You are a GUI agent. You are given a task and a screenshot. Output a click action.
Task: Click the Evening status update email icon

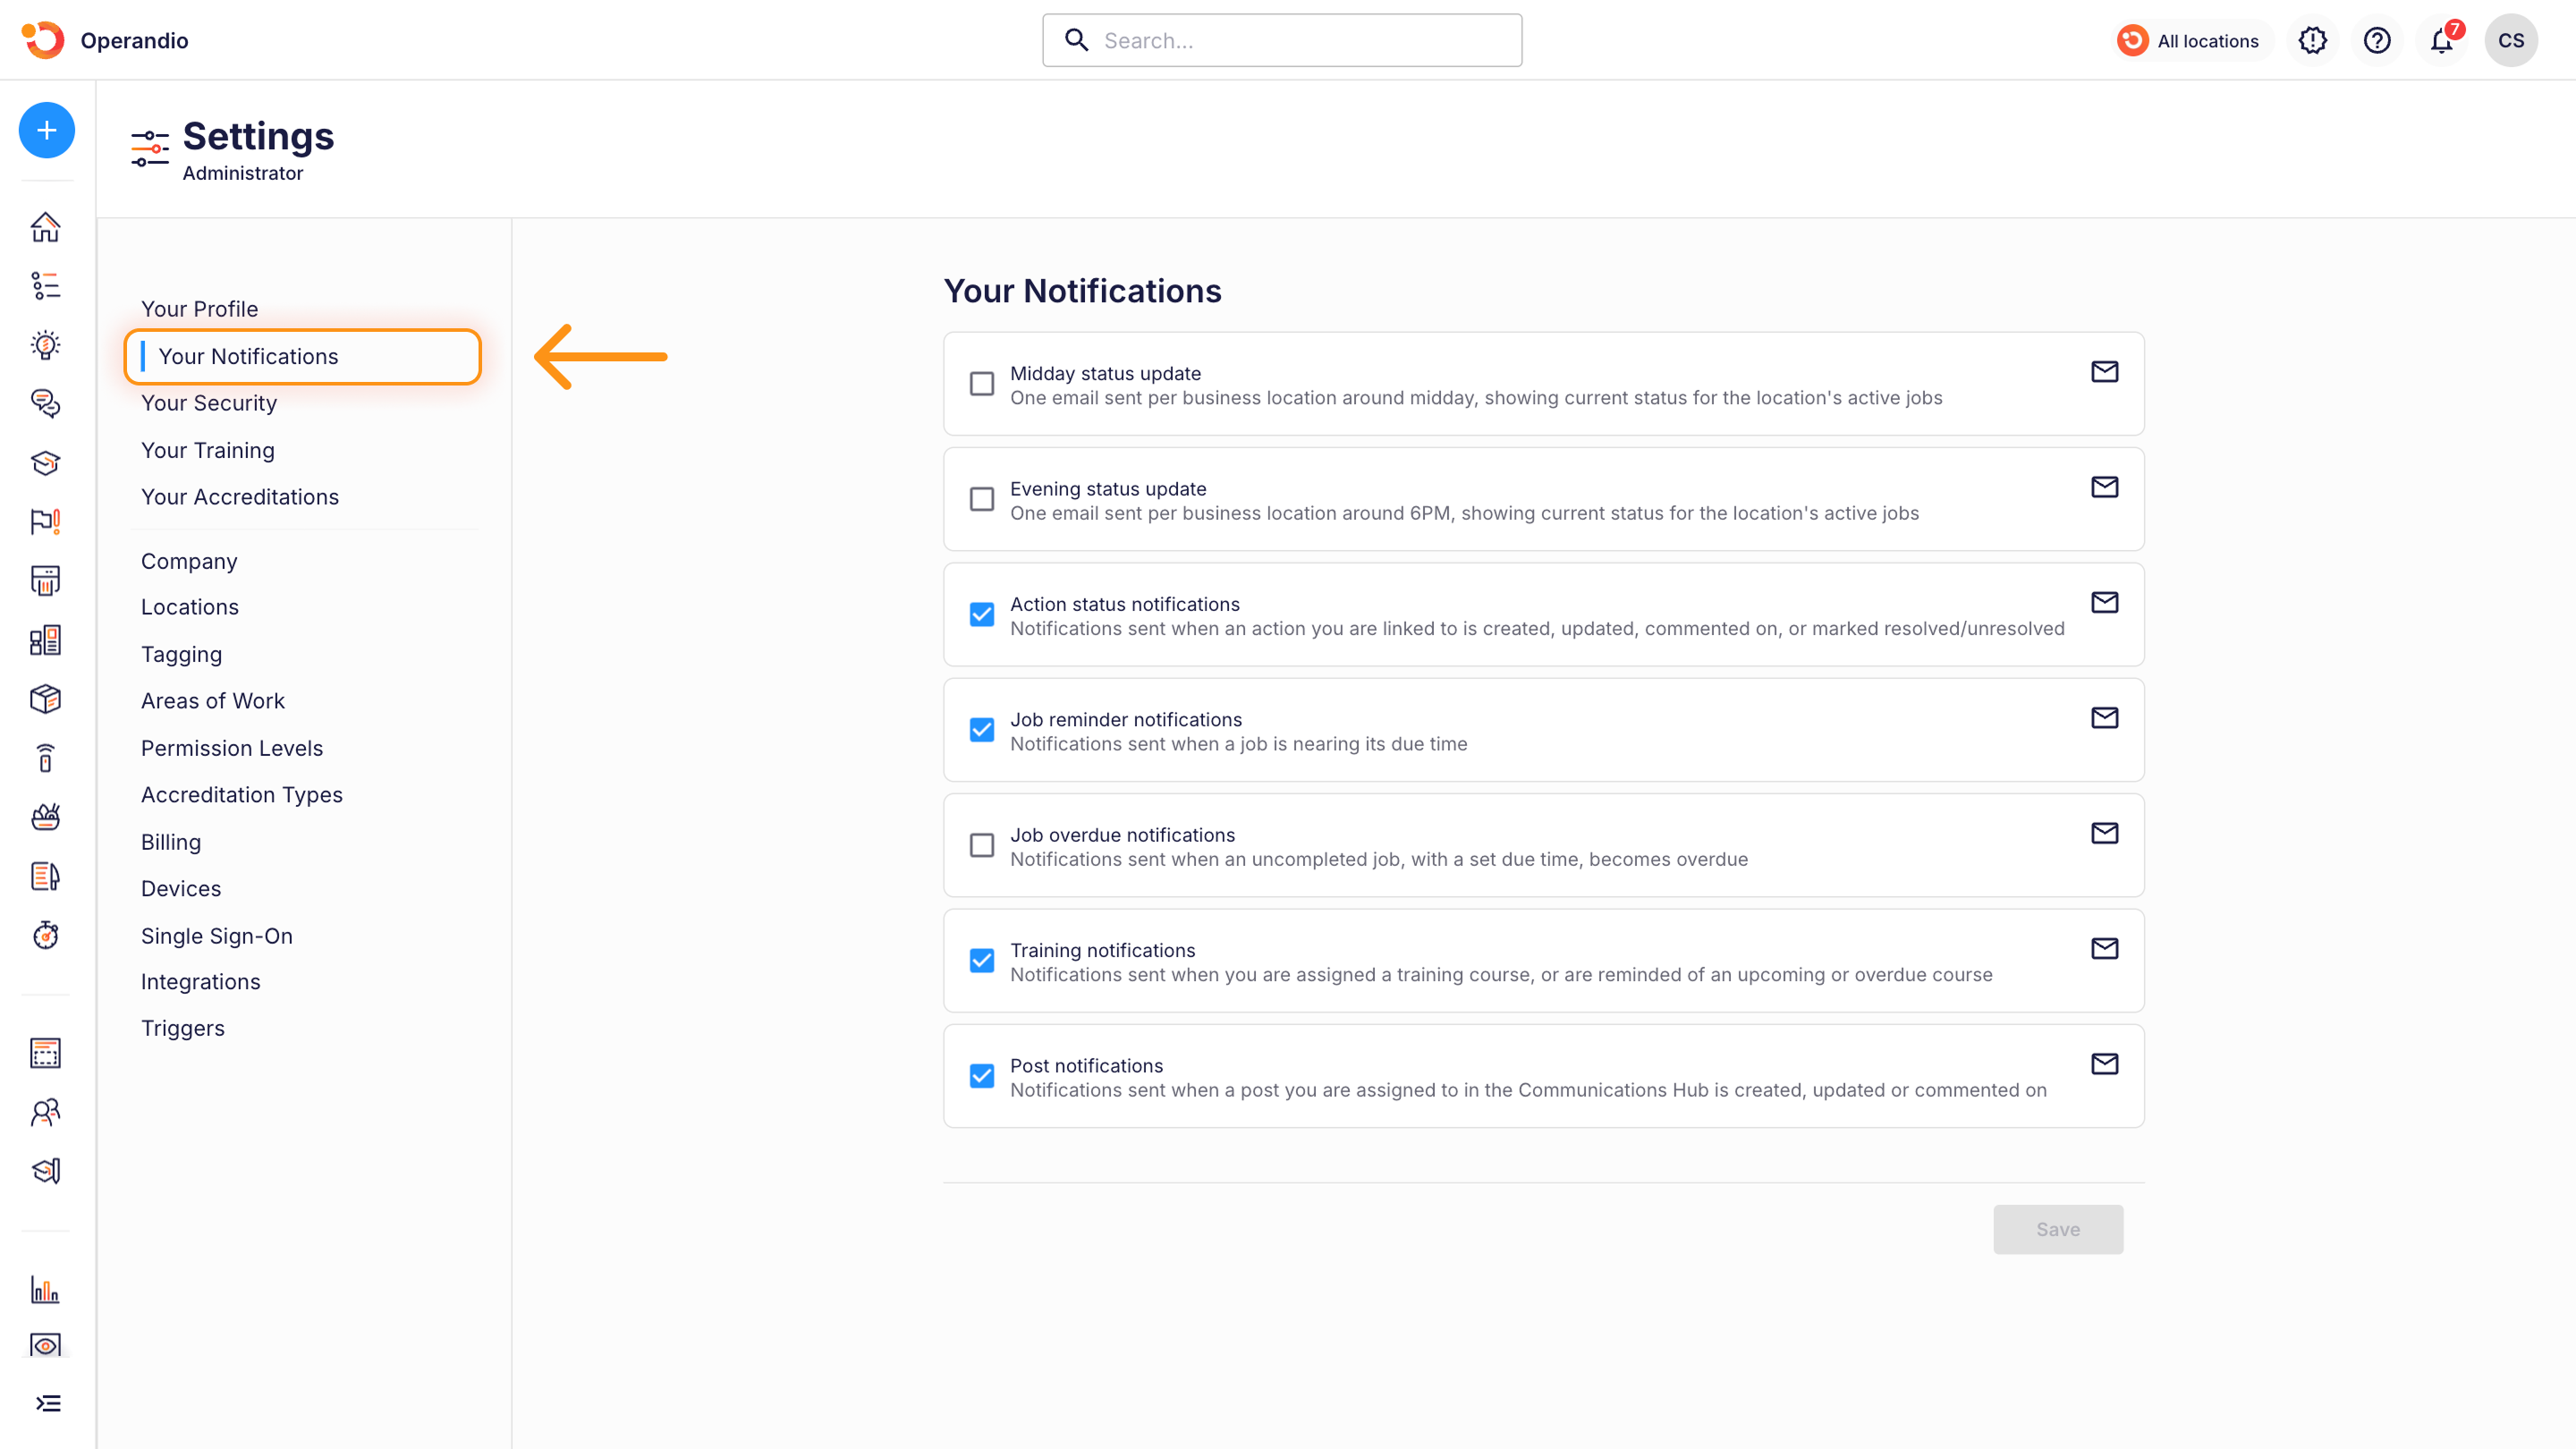click(x=2105, y=487)
